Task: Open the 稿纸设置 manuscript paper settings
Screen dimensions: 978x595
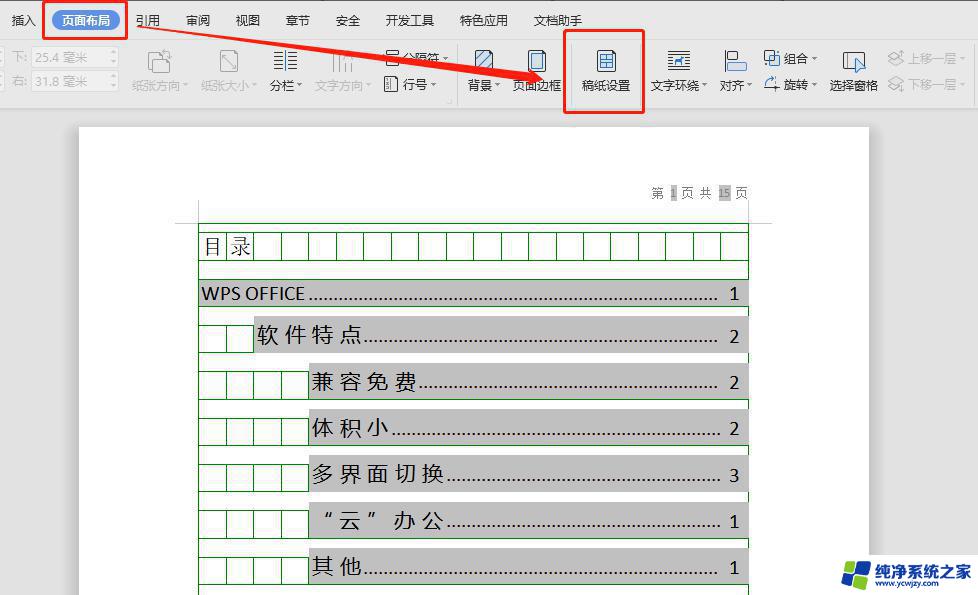Action: [606, 71]
